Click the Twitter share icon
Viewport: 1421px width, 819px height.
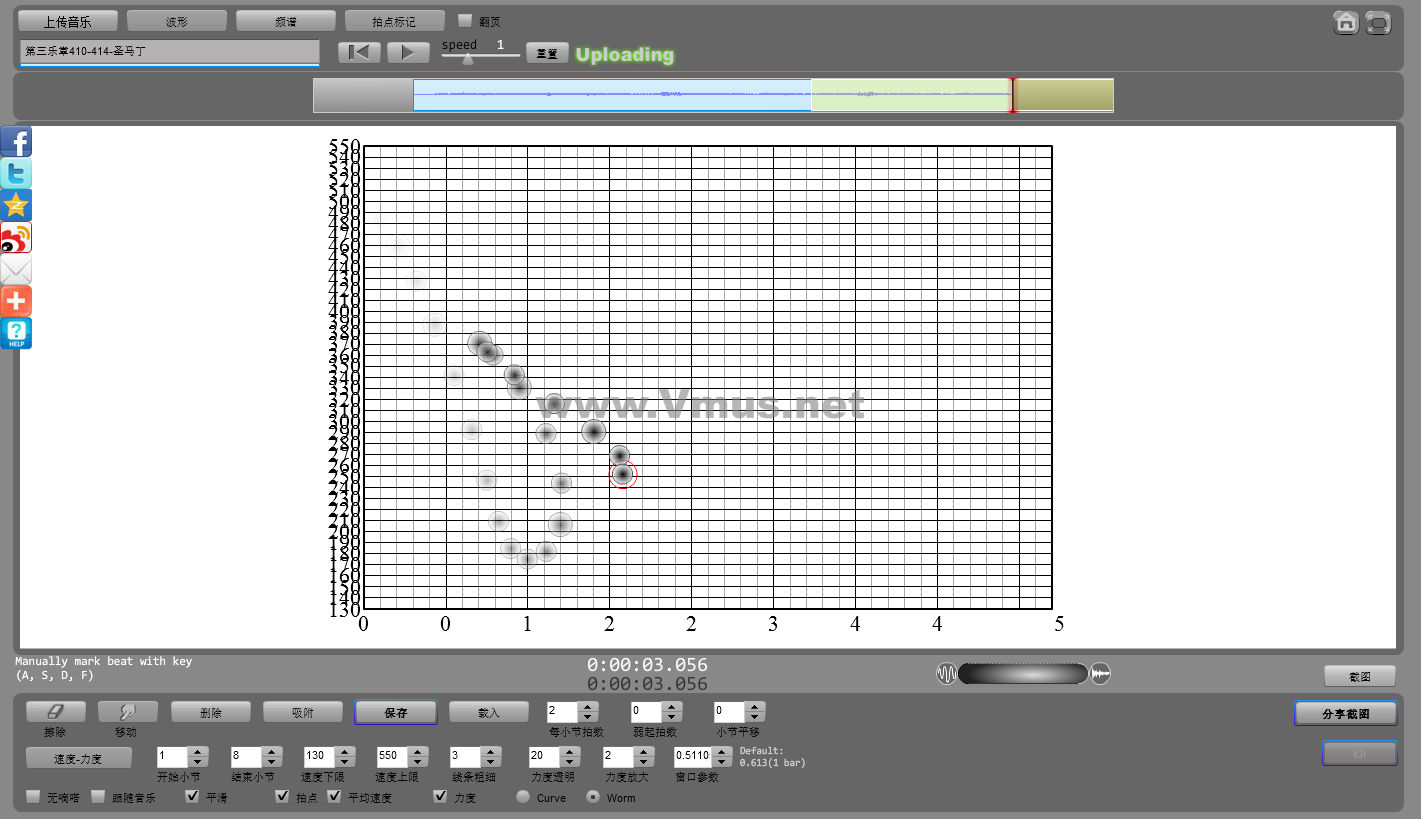(16, 174)
